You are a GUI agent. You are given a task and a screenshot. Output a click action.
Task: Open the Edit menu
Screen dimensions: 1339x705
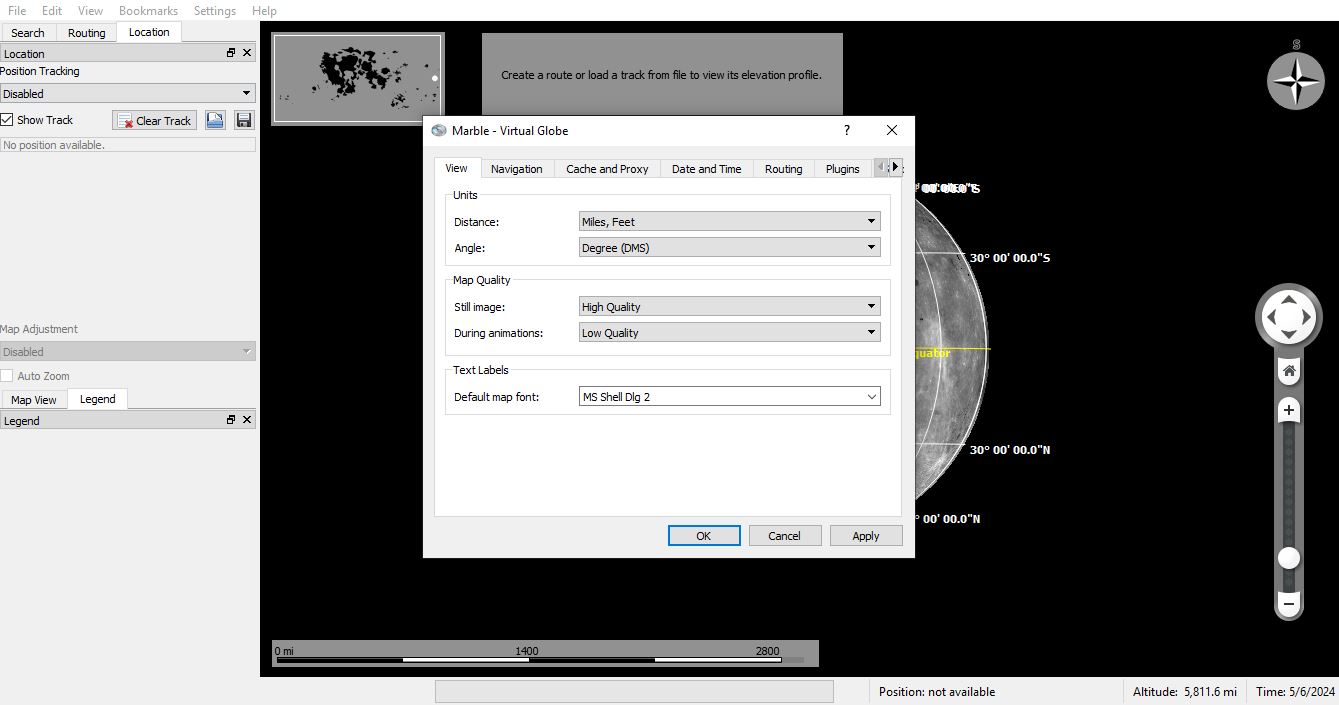click(52, 10)
